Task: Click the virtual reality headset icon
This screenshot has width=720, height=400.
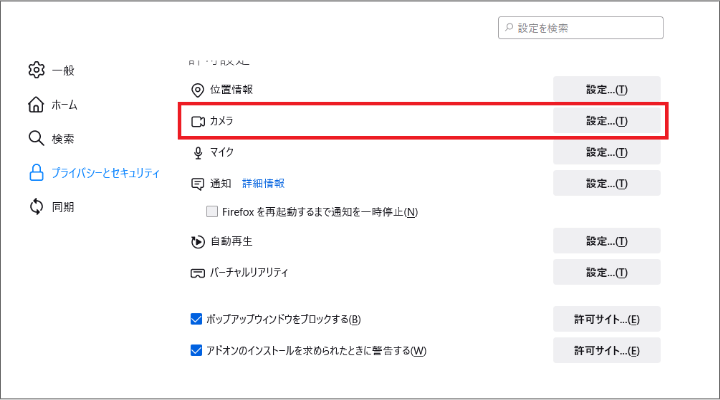Action: (x=197, y=272)
